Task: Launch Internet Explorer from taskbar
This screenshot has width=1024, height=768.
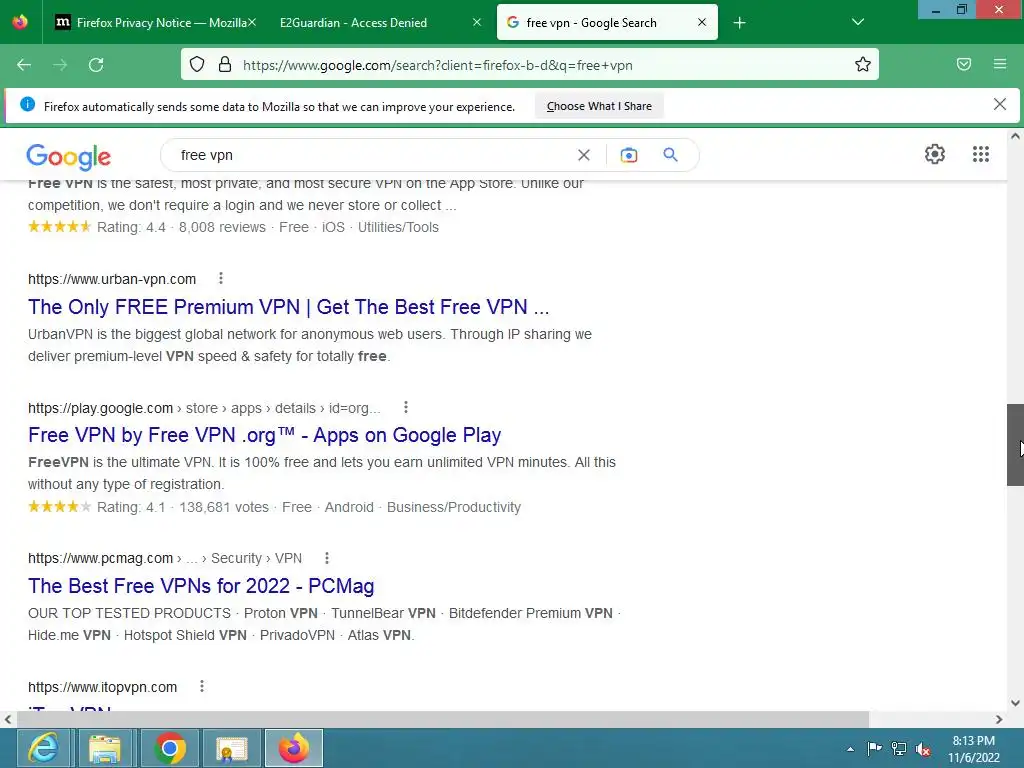Action: point(44,748)
